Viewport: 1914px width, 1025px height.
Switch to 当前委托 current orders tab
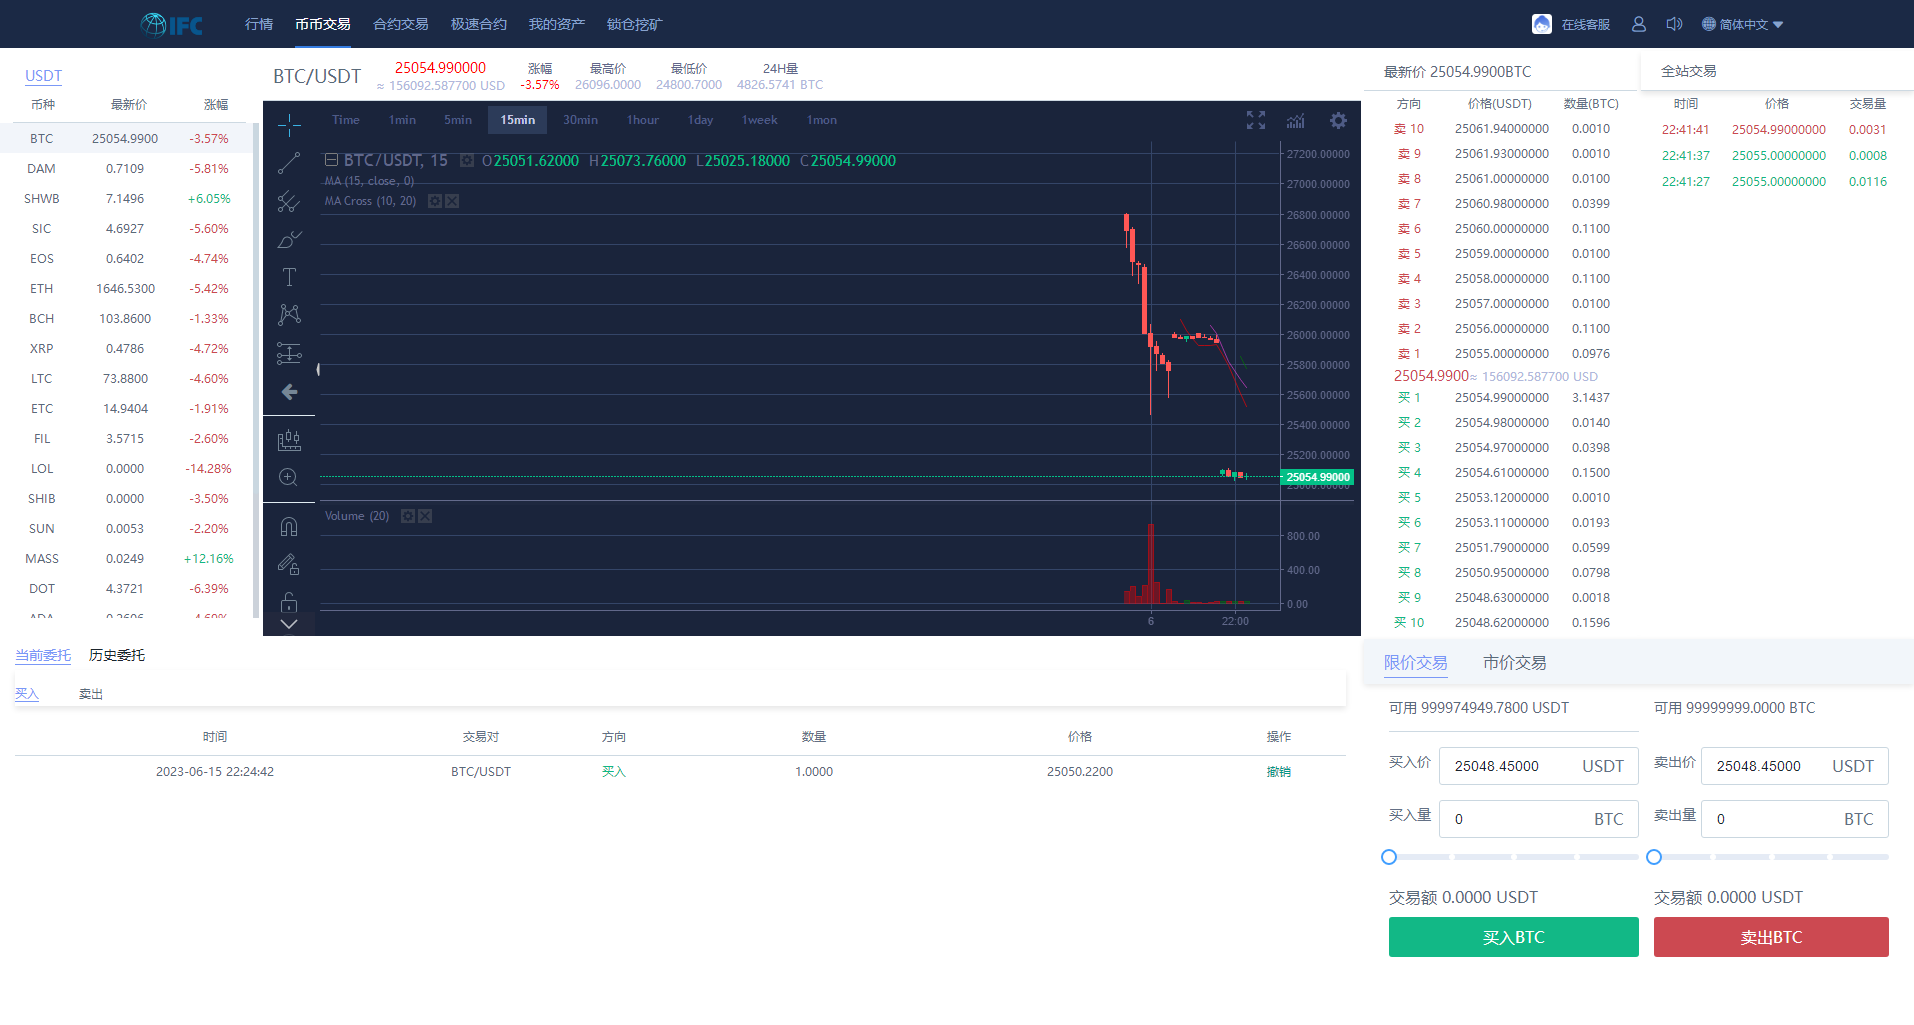43,655
